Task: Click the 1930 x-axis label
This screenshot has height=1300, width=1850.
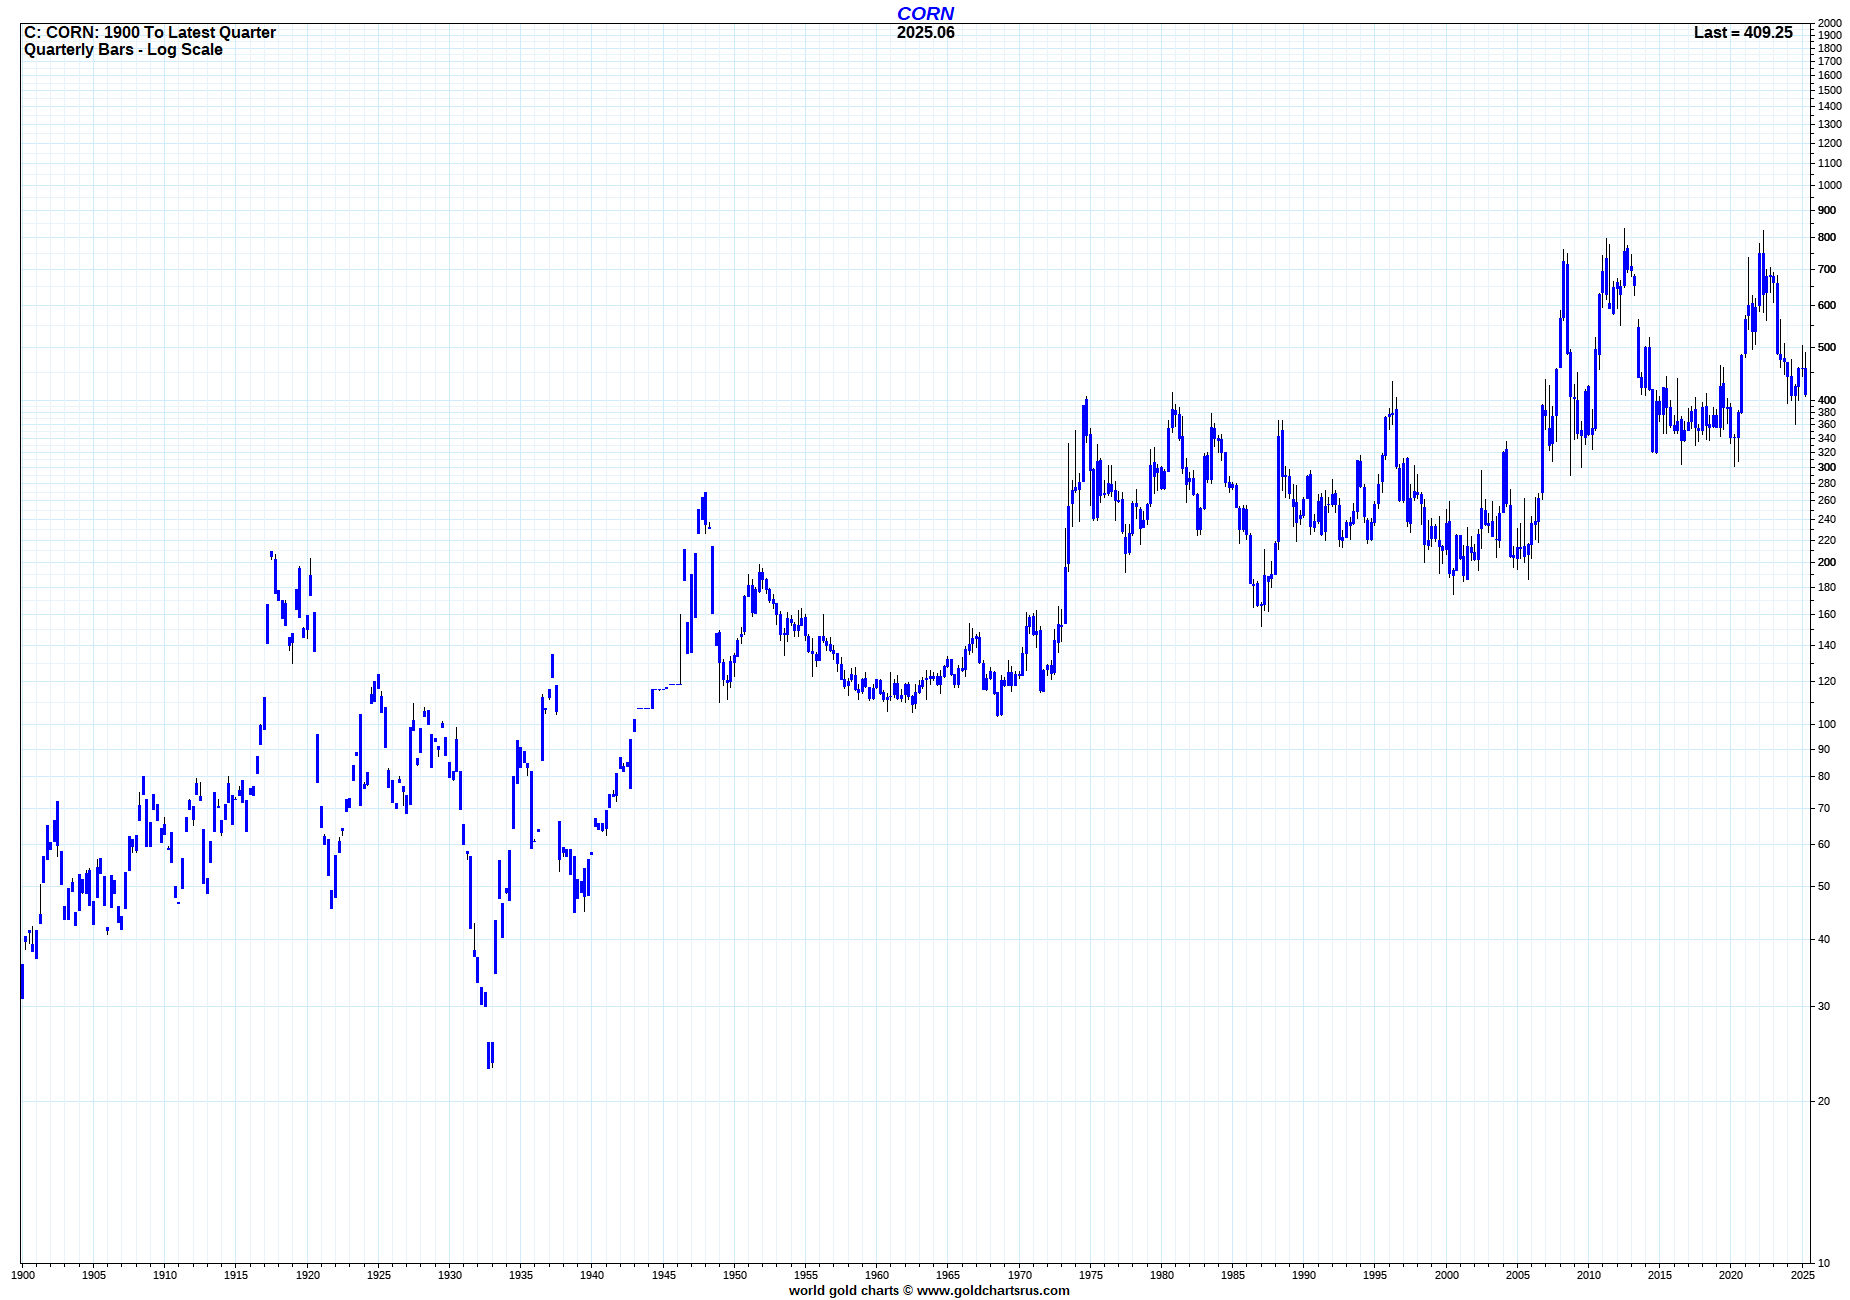Action: click(x=450, y=1275)
